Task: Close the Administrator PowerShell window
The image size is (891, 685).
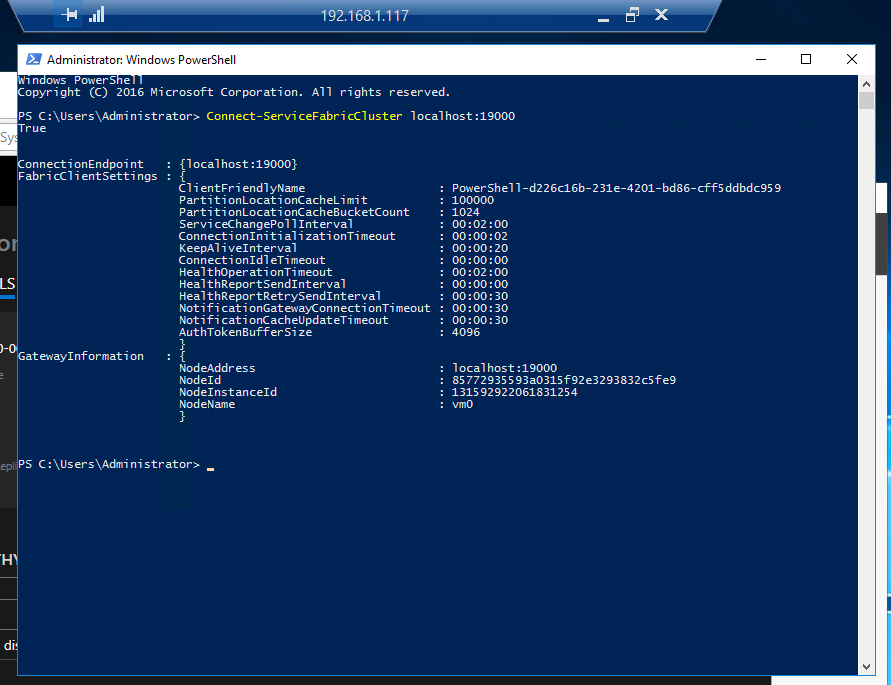Action: coord(852,59)
